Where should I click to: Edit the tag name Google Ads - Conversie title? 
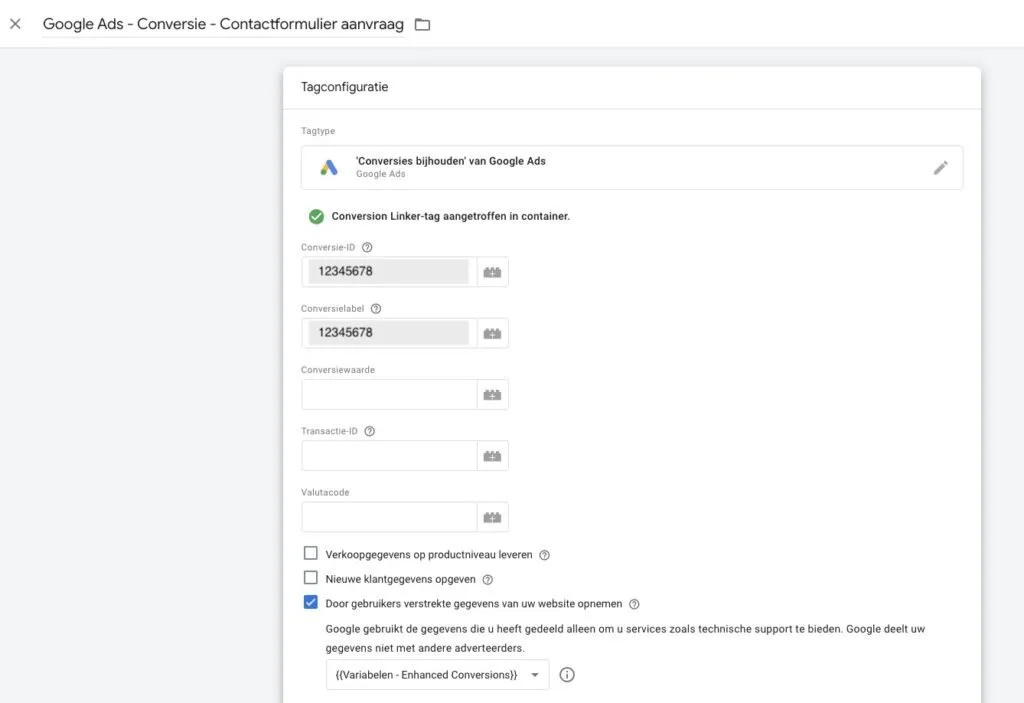pos(223,24)
